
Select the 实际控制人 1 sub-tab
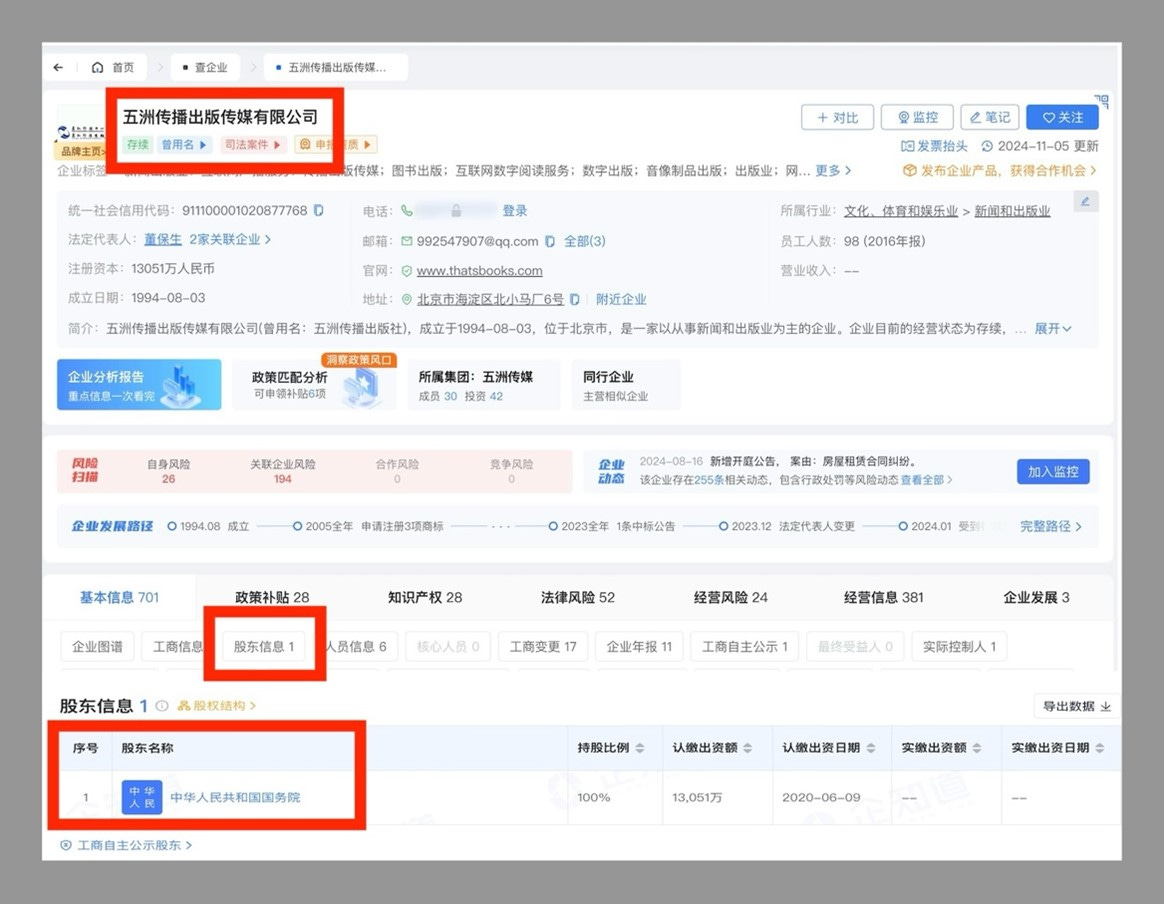tap(959, 646)
